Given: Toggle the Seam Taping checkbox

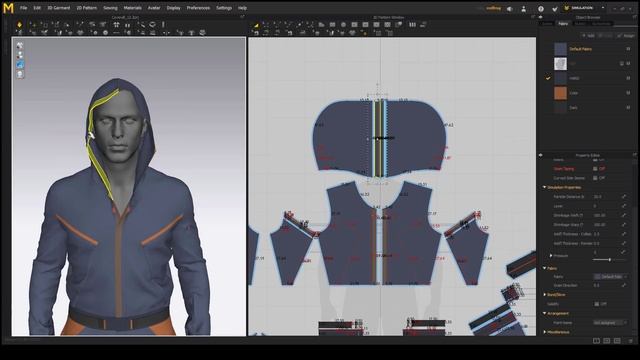Looking at the screenshot, I should click(x=595, y=169).
